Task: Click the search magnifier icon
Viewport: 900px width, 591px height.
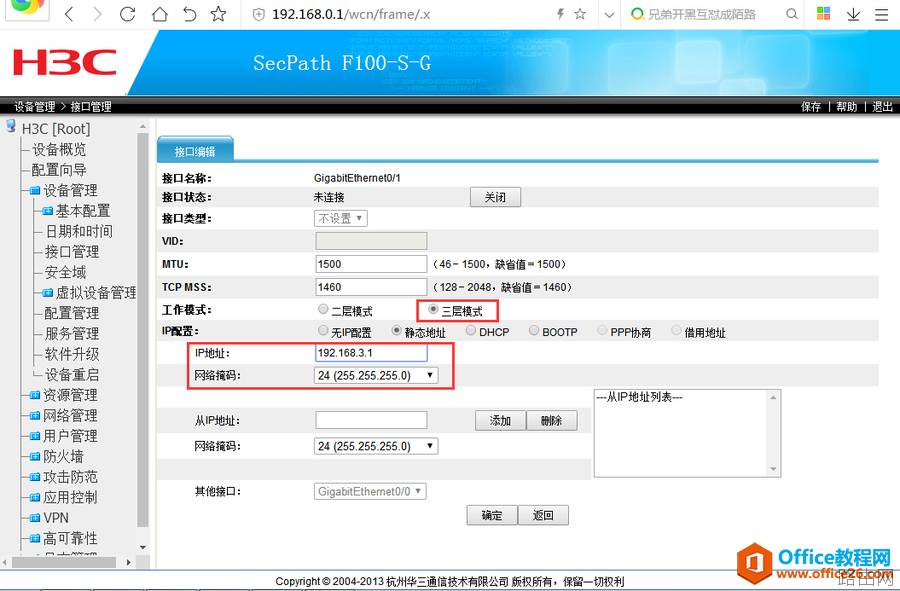Action: [792, 14]
